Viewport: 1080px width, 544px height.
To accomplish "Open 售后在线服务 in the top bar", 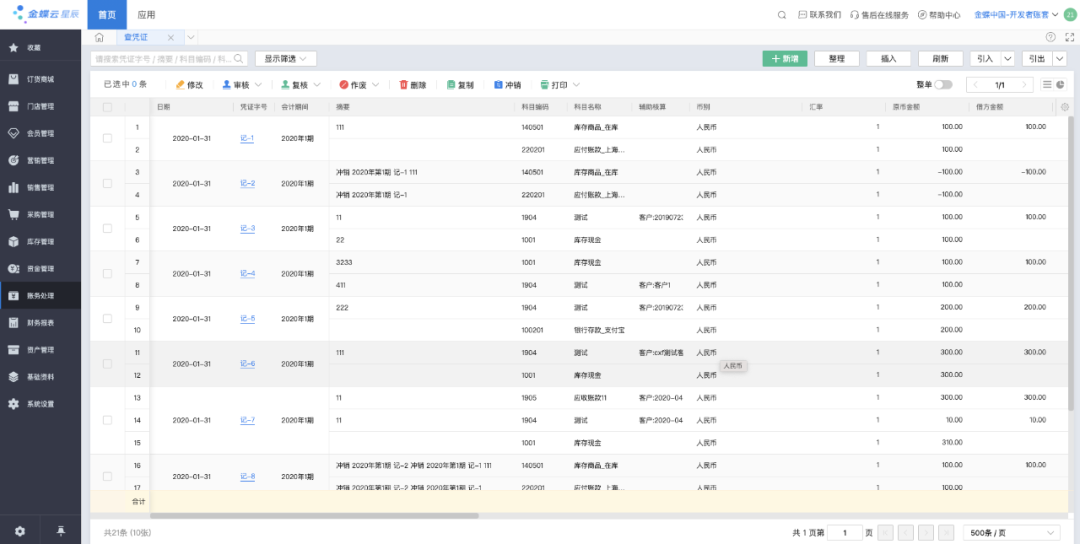I will tap(880, 14).
